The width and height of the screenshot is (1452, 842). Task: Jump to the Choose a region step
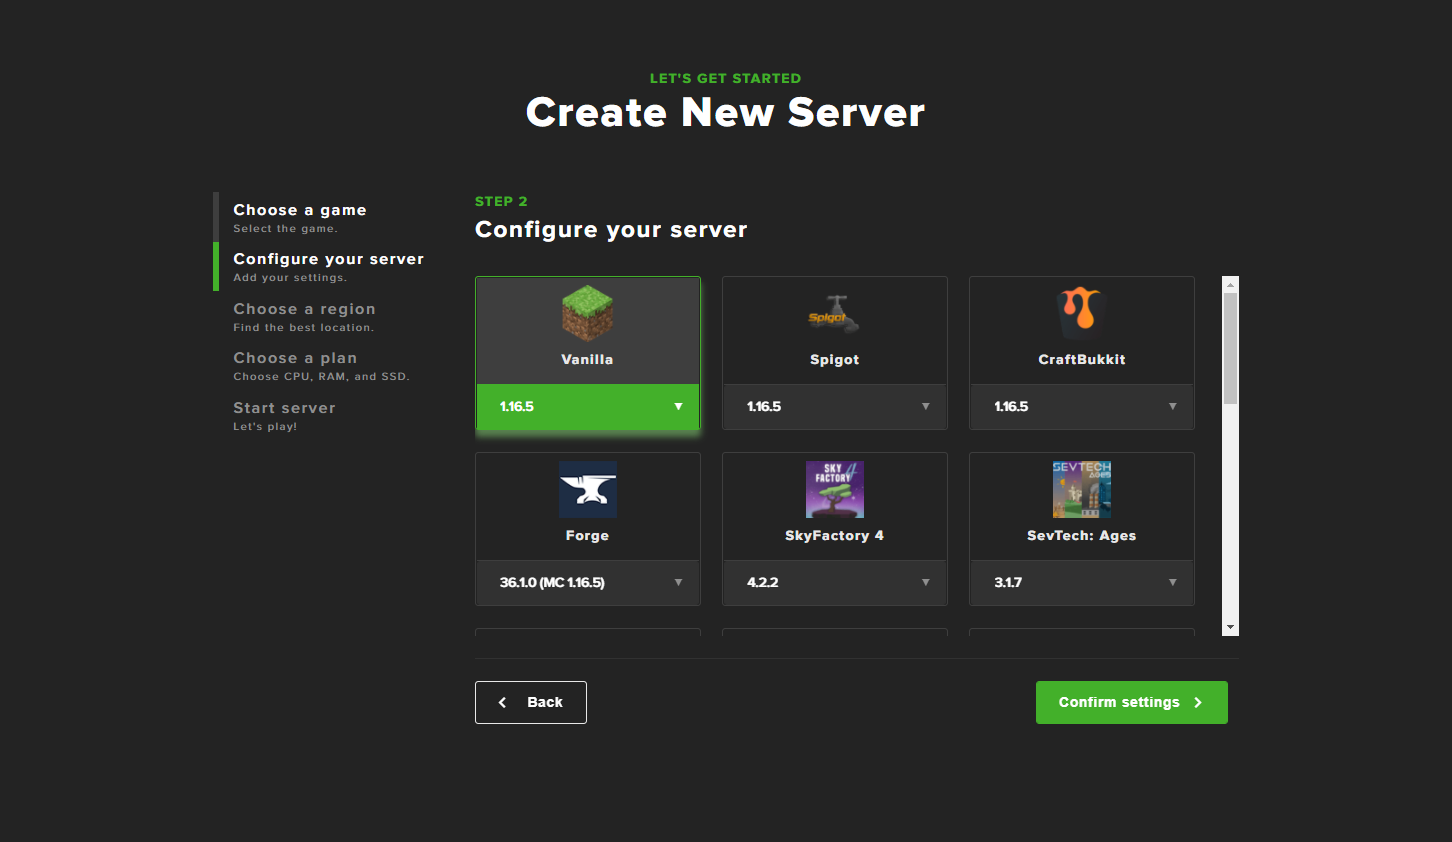(x=304, y=317)
